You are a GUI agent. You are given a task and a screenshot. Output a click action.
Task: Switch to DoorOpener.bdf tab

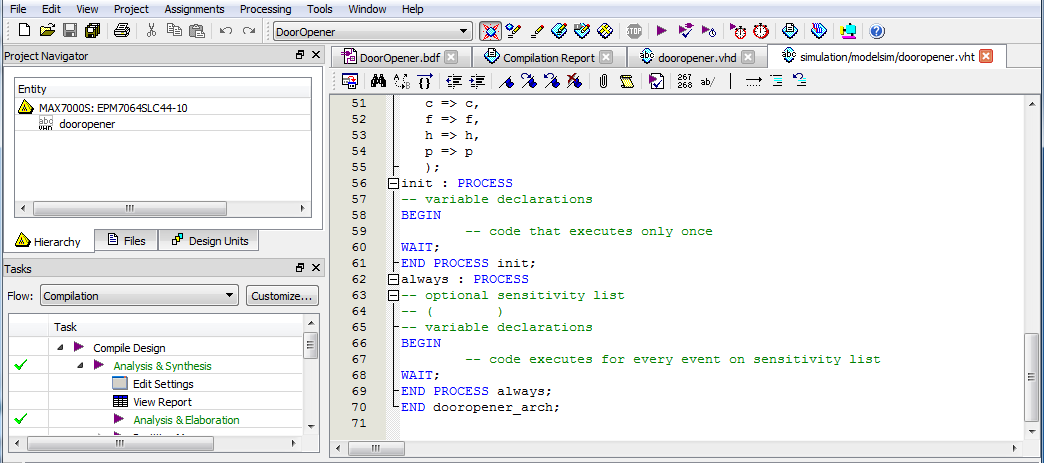pyautogui.click(x=399, y=57)
